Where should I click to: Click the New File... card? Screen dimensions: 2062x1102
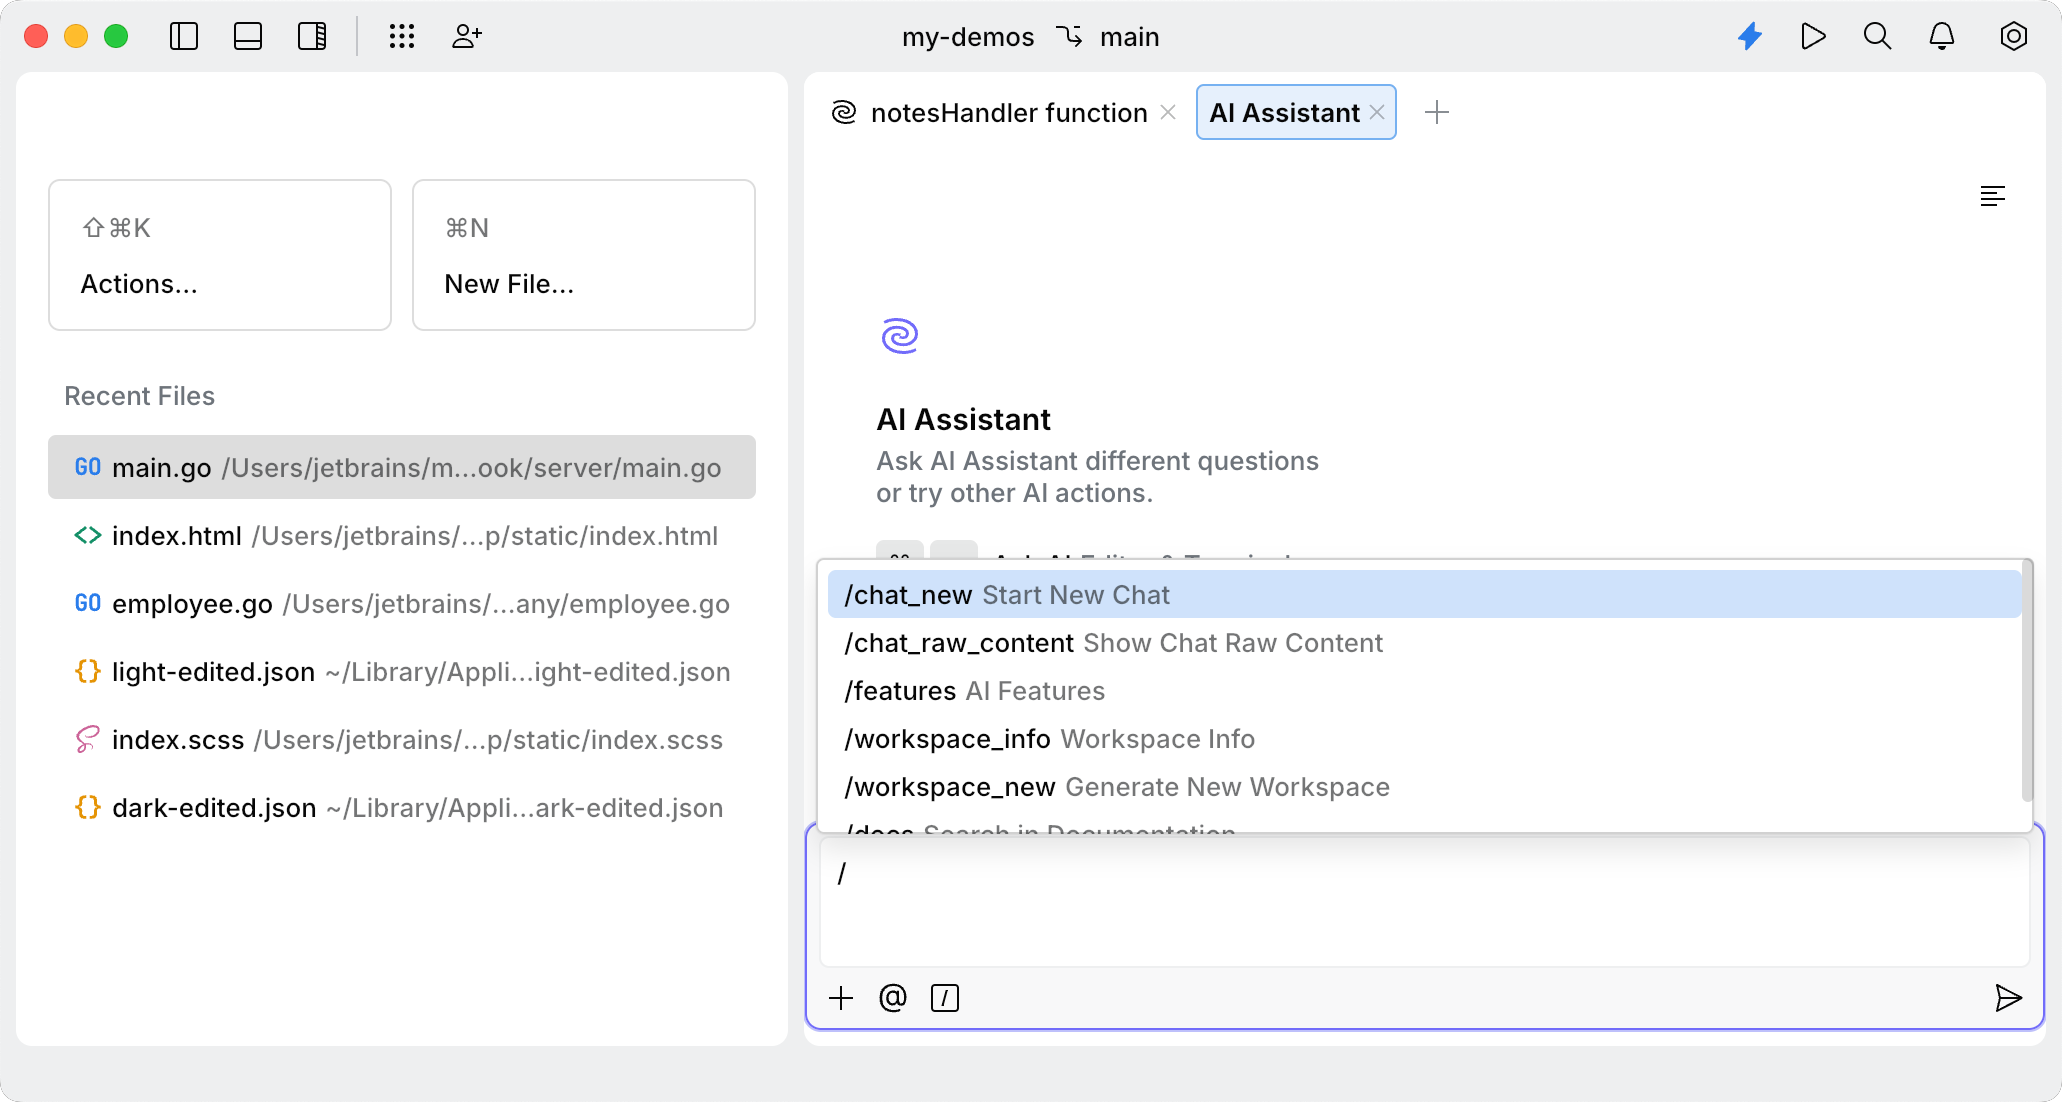click(584, 255)
